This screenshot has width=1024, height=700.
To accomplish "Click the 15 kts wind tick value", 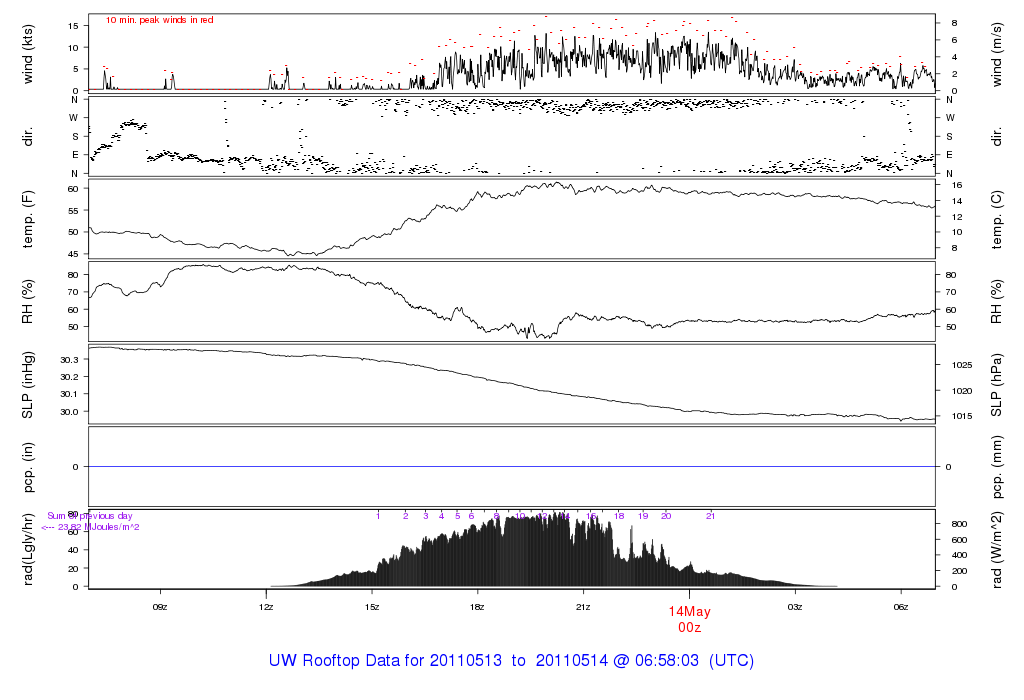I will 73,26.
